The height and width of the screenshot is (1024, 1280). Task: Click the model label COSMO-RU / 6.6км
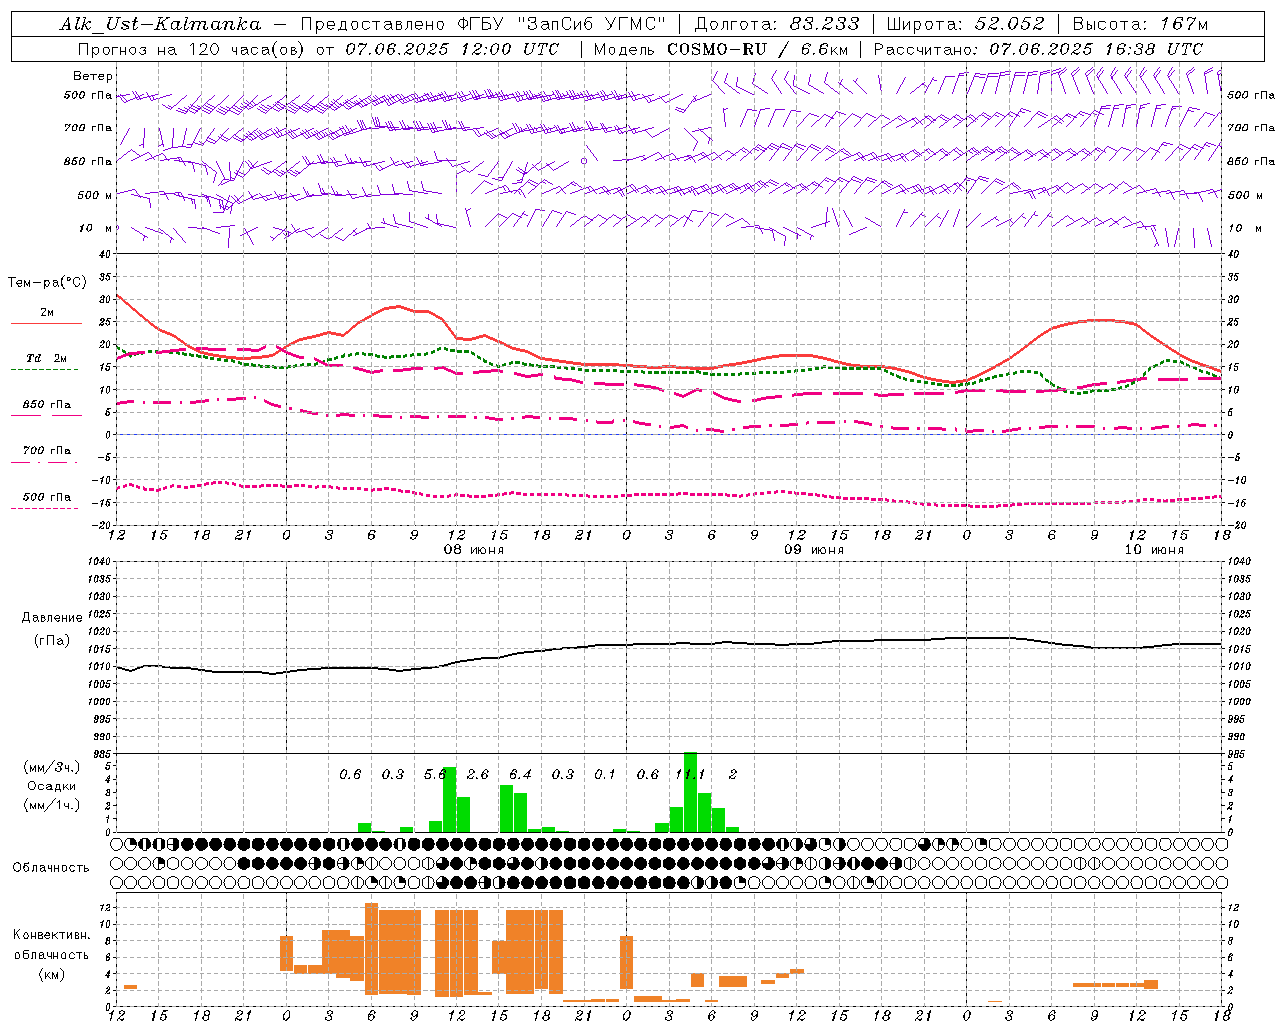coord(758,49)
